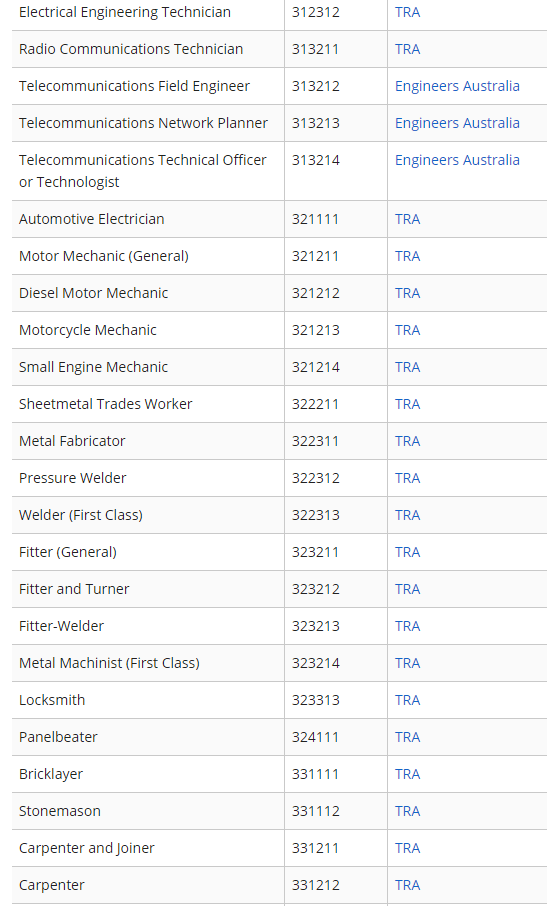Viewport: 547px width, 906px height.
Task: Follow Engineers Australia link for Network Planner
Action: (x=457, y=123)
